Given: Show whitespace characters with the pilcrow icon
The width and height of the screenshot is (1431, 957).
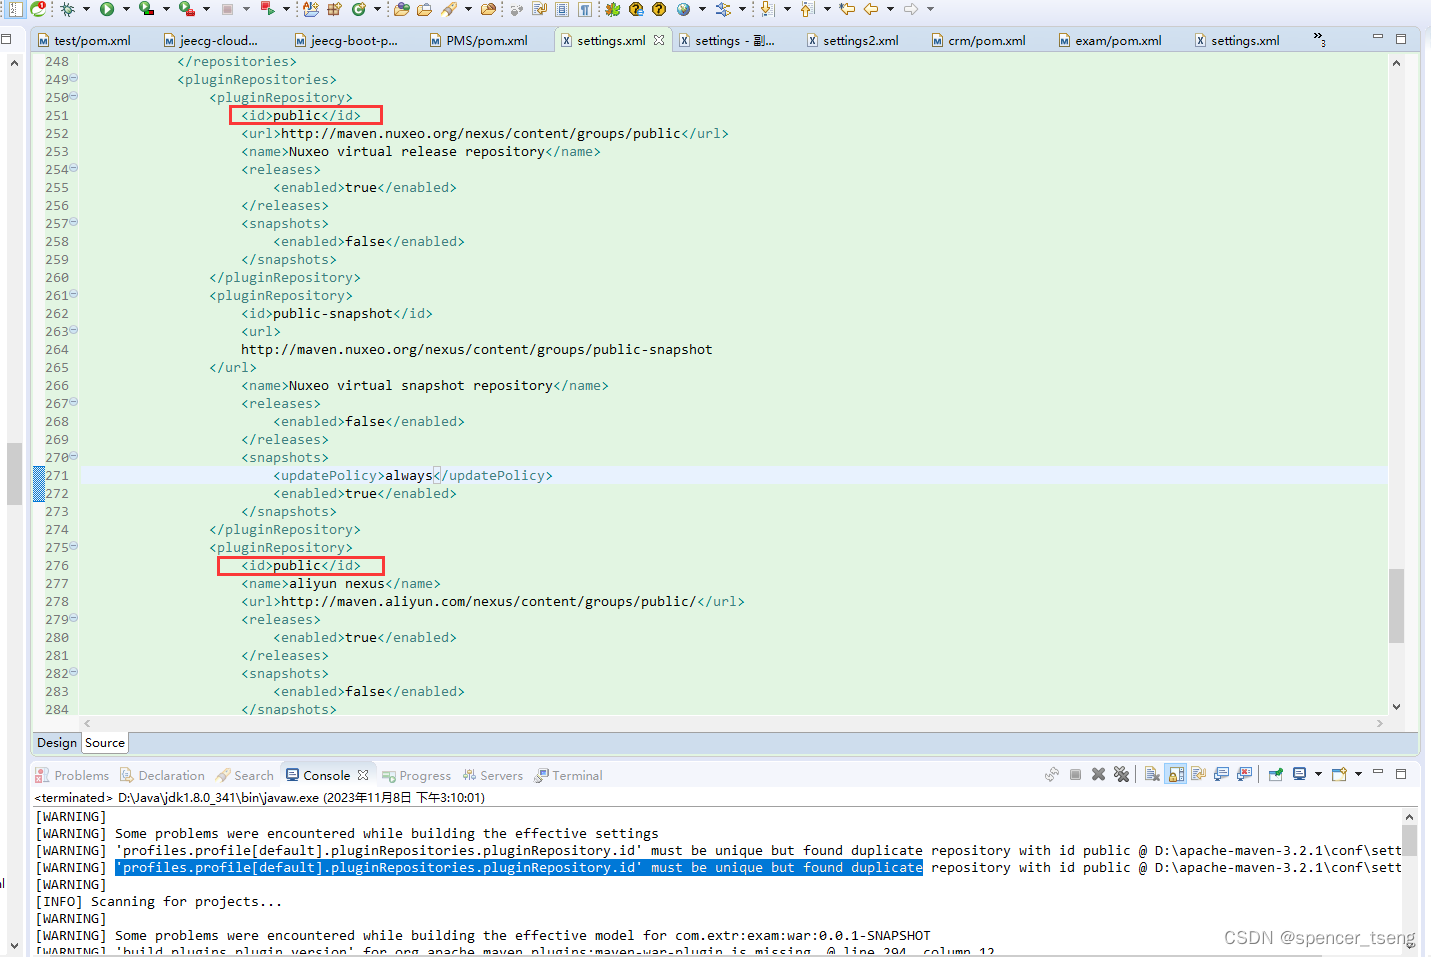Looking at the screenshot, I should tap(585, 9).
